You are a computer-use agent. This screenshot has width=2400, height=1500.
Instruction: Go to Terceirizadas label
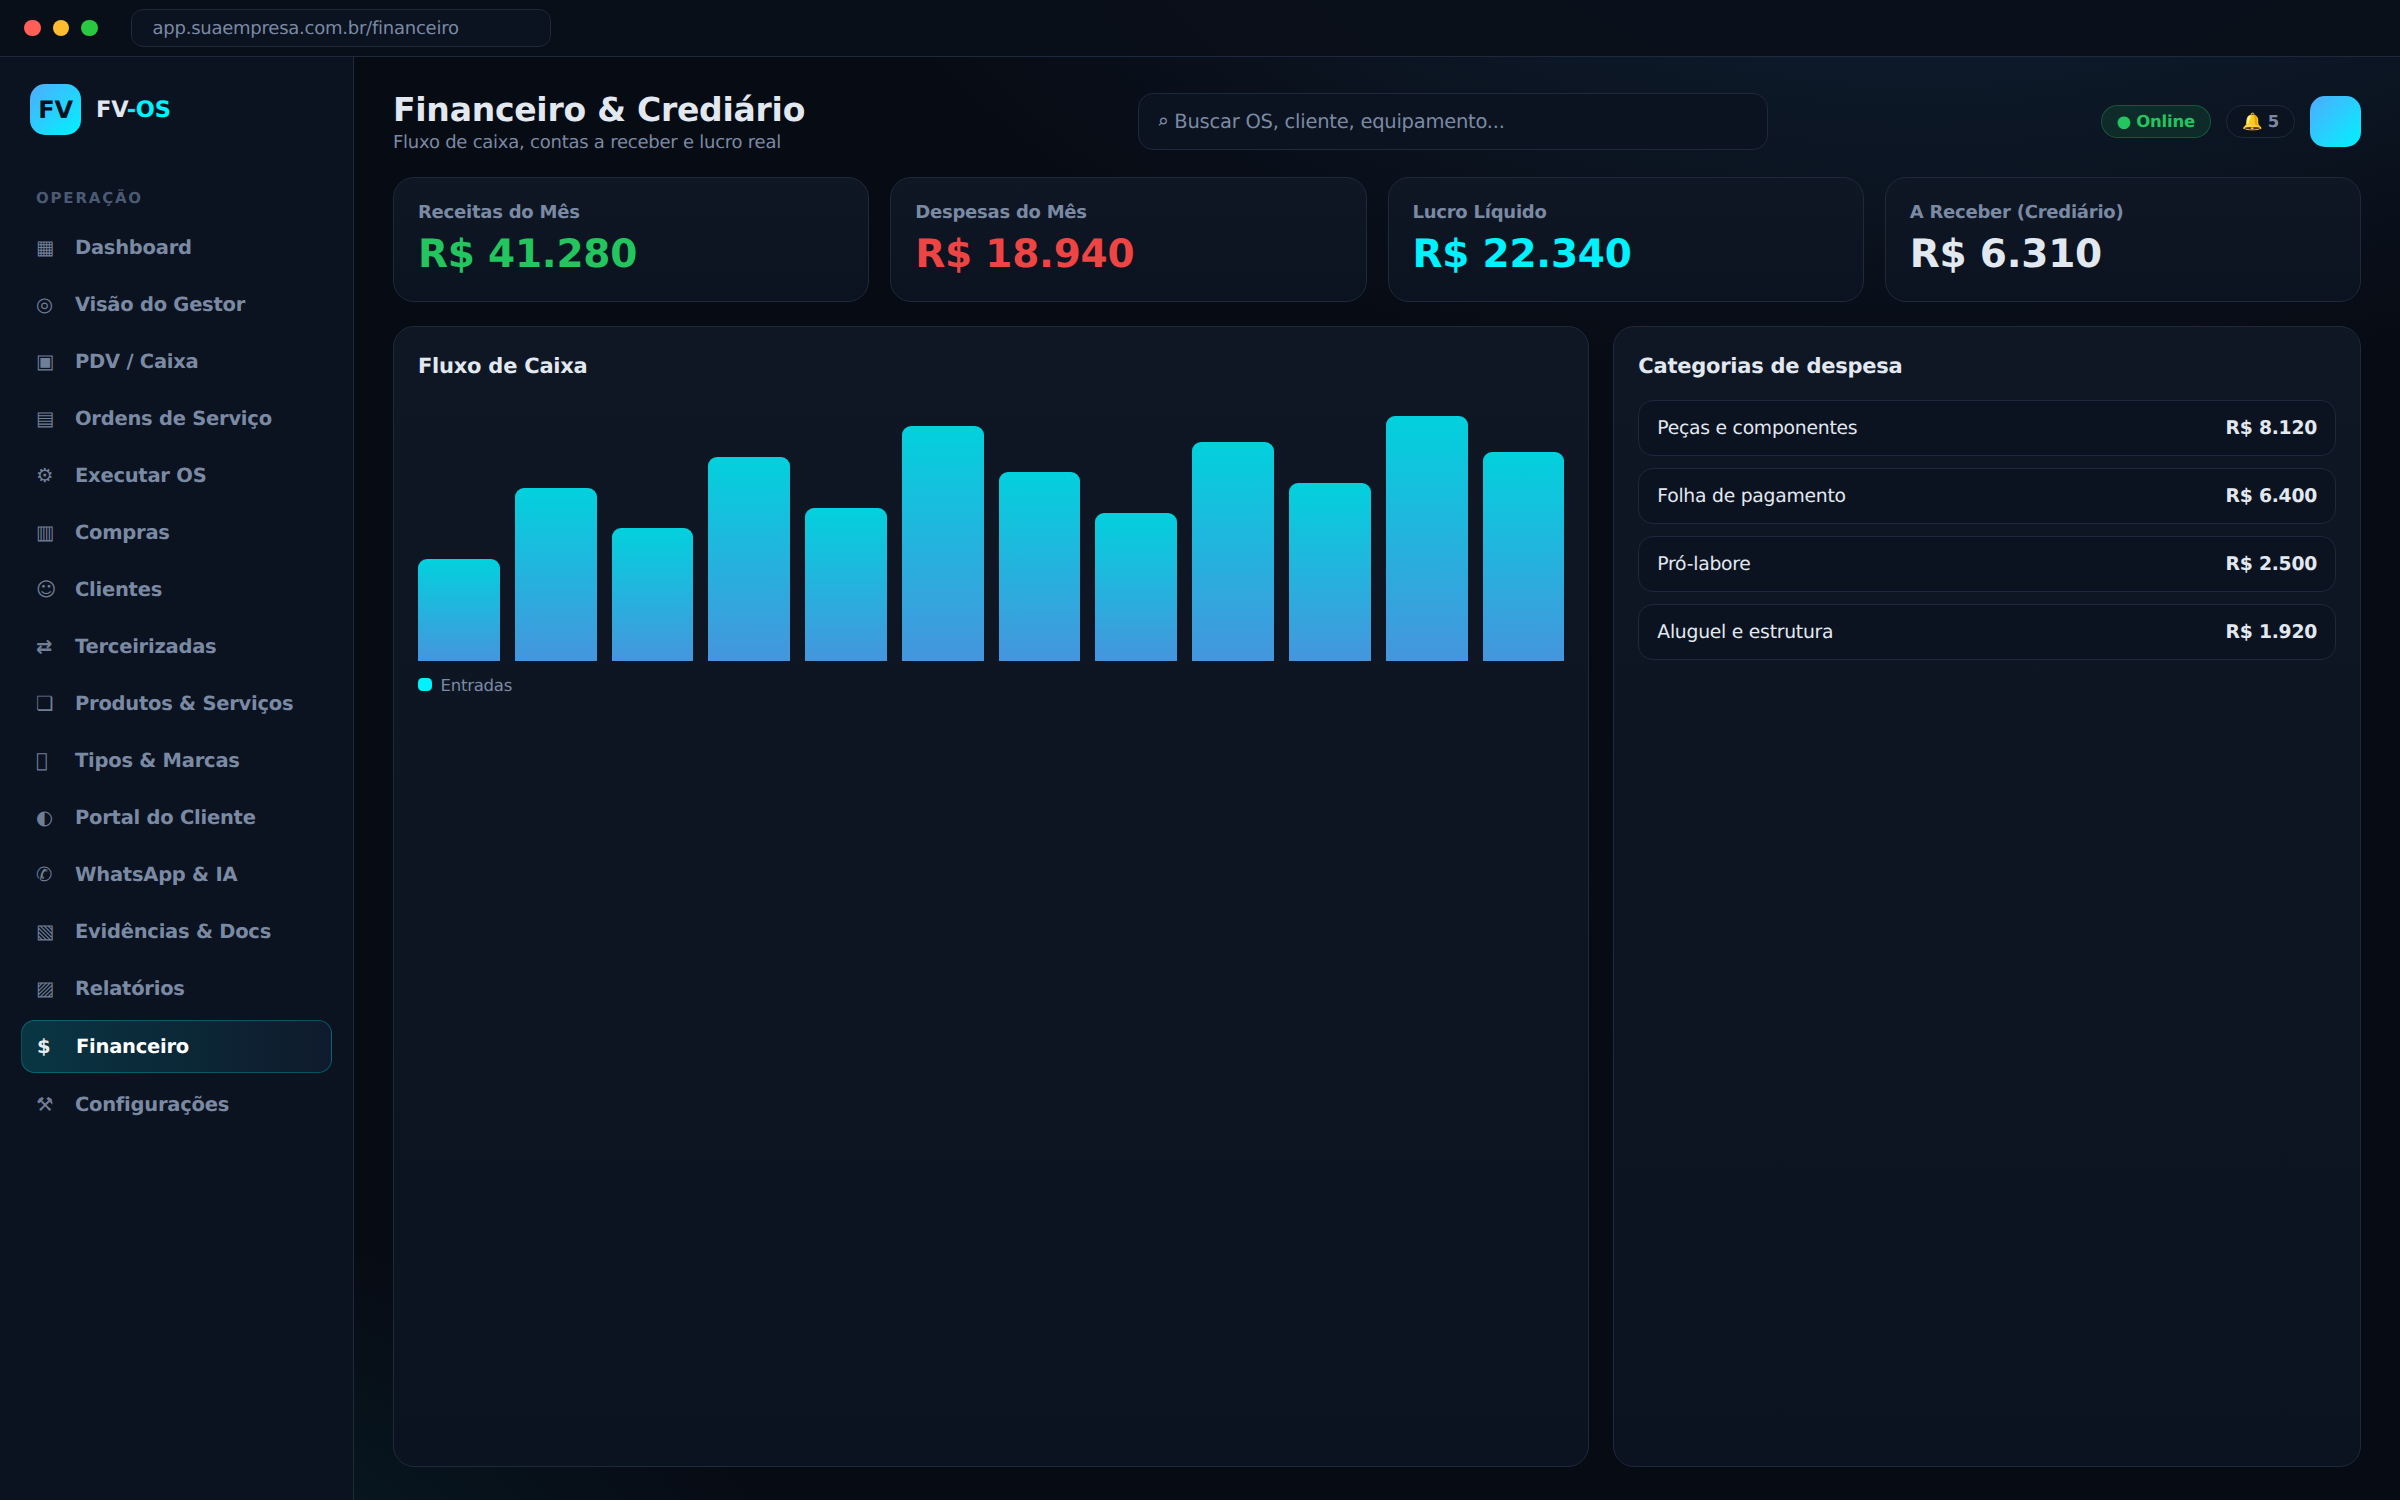point(145,646)
